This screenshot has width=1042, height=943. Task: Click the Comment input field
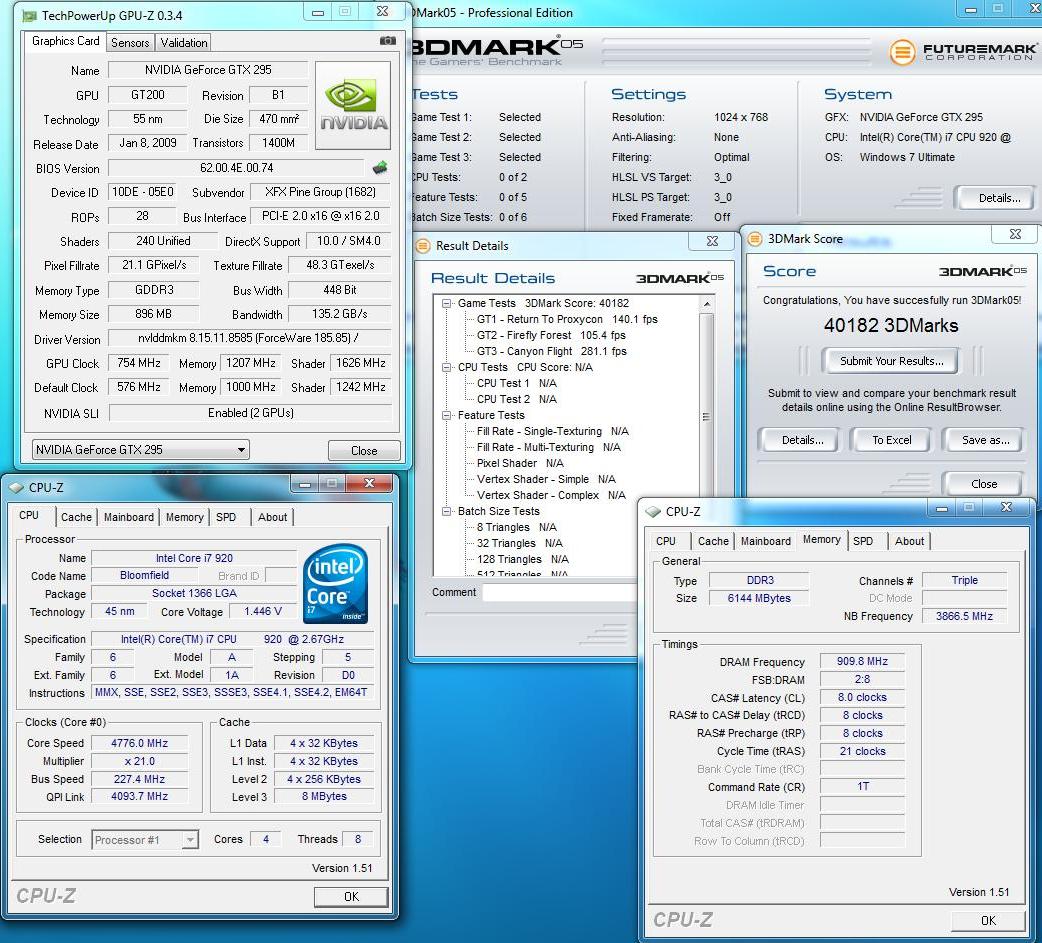(x=560, y=592)
